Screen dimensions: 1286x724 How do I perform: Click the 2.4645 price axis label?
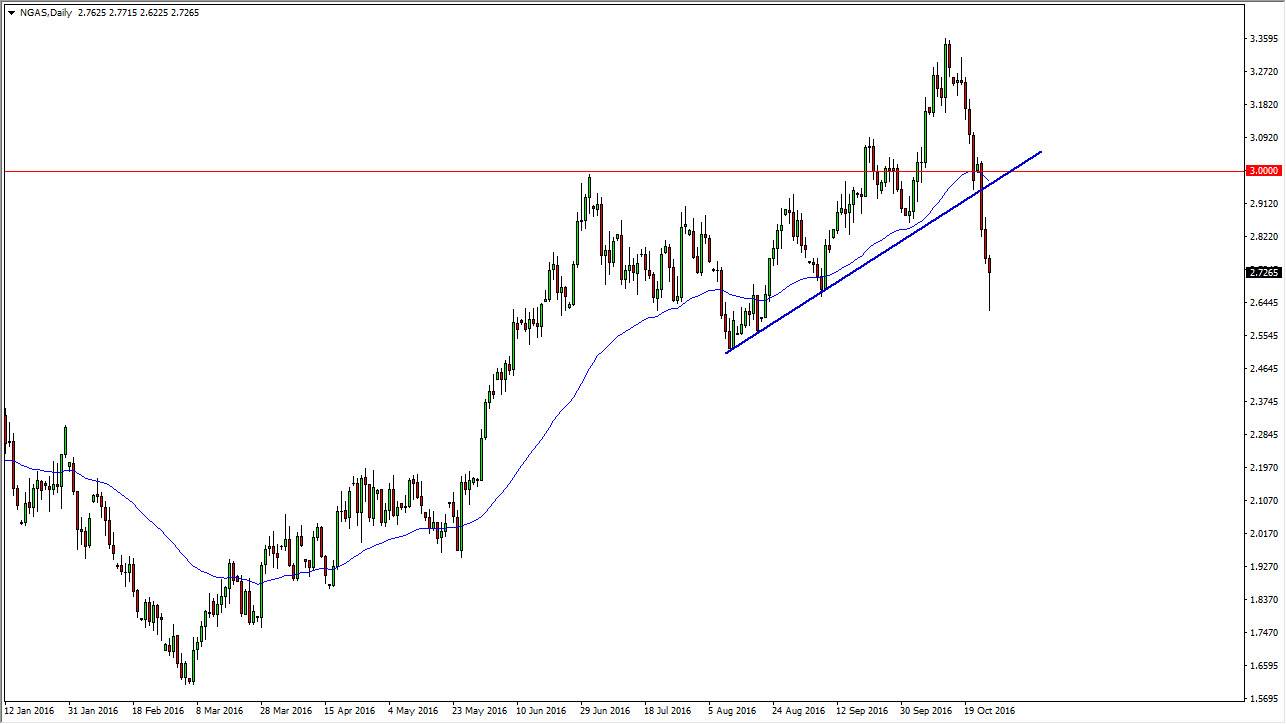pyautogui.click(x=1265, y=369)
